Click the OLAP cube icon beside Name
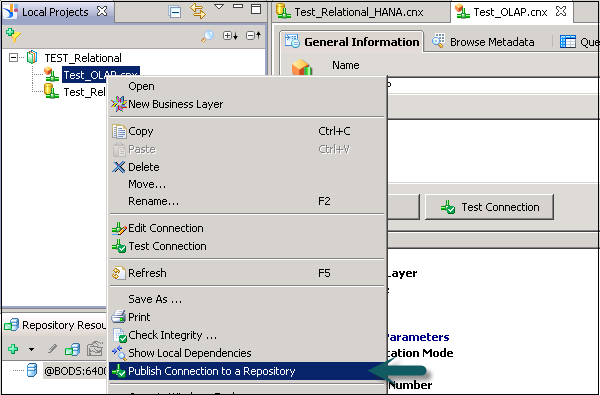The width and height of the screenshot is (600, 395). [302, 68]
